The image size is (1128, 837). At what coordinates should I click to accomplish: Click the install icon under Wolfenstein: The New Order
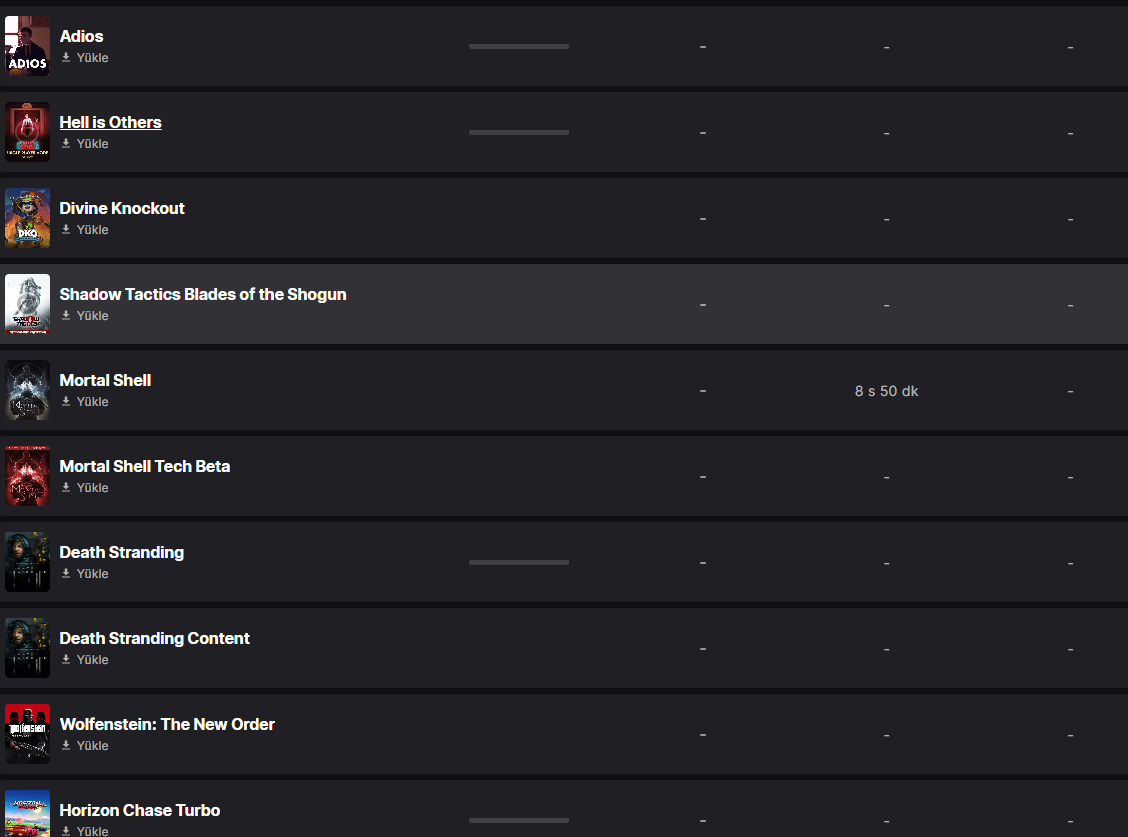pos(66,746)
